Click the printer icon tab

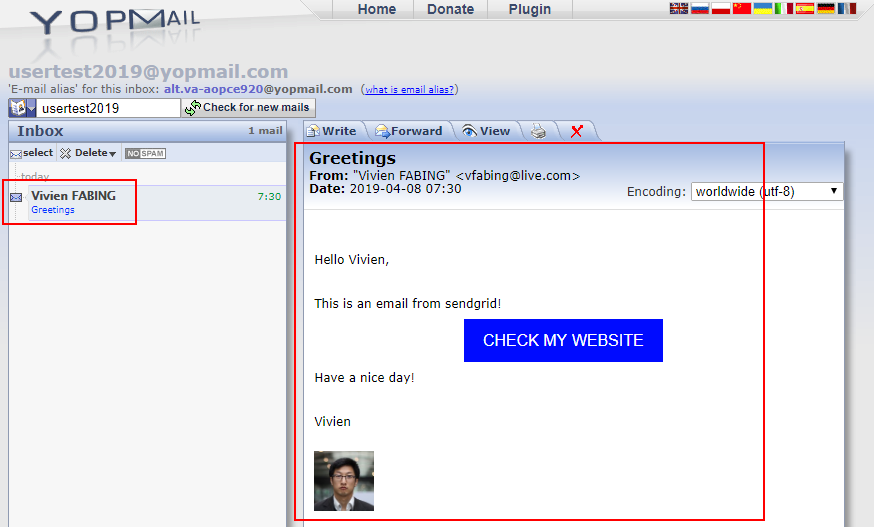[x=538, y=132]
